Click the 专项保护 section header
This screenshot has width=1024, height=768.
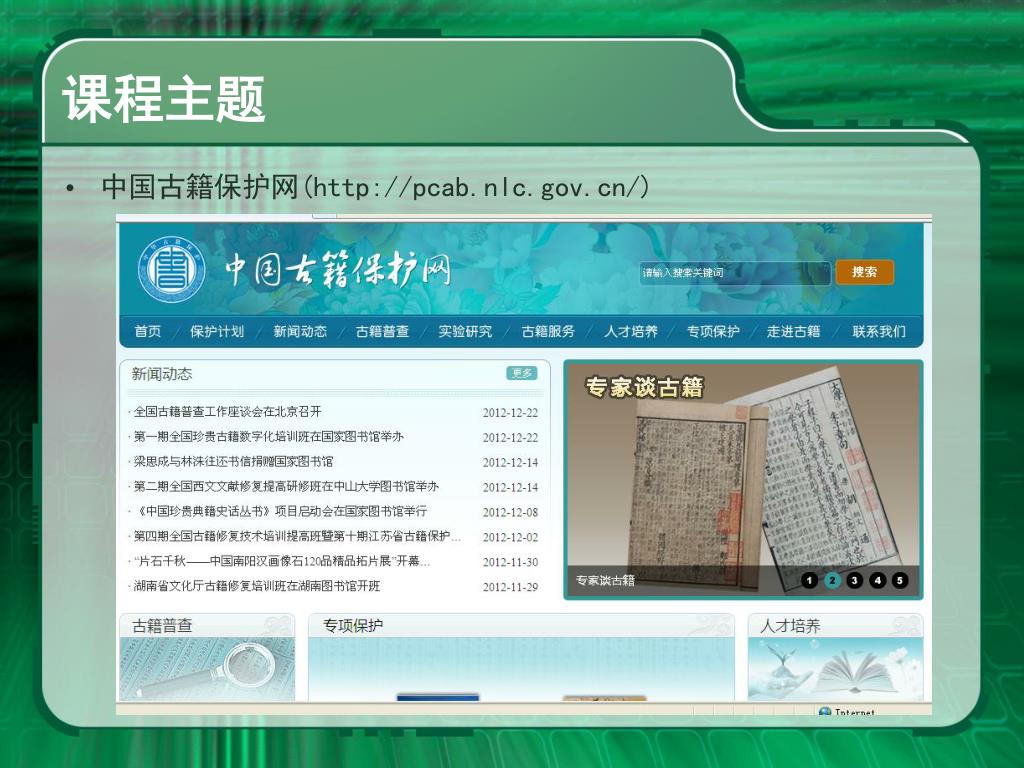click(x=353, y=626)
